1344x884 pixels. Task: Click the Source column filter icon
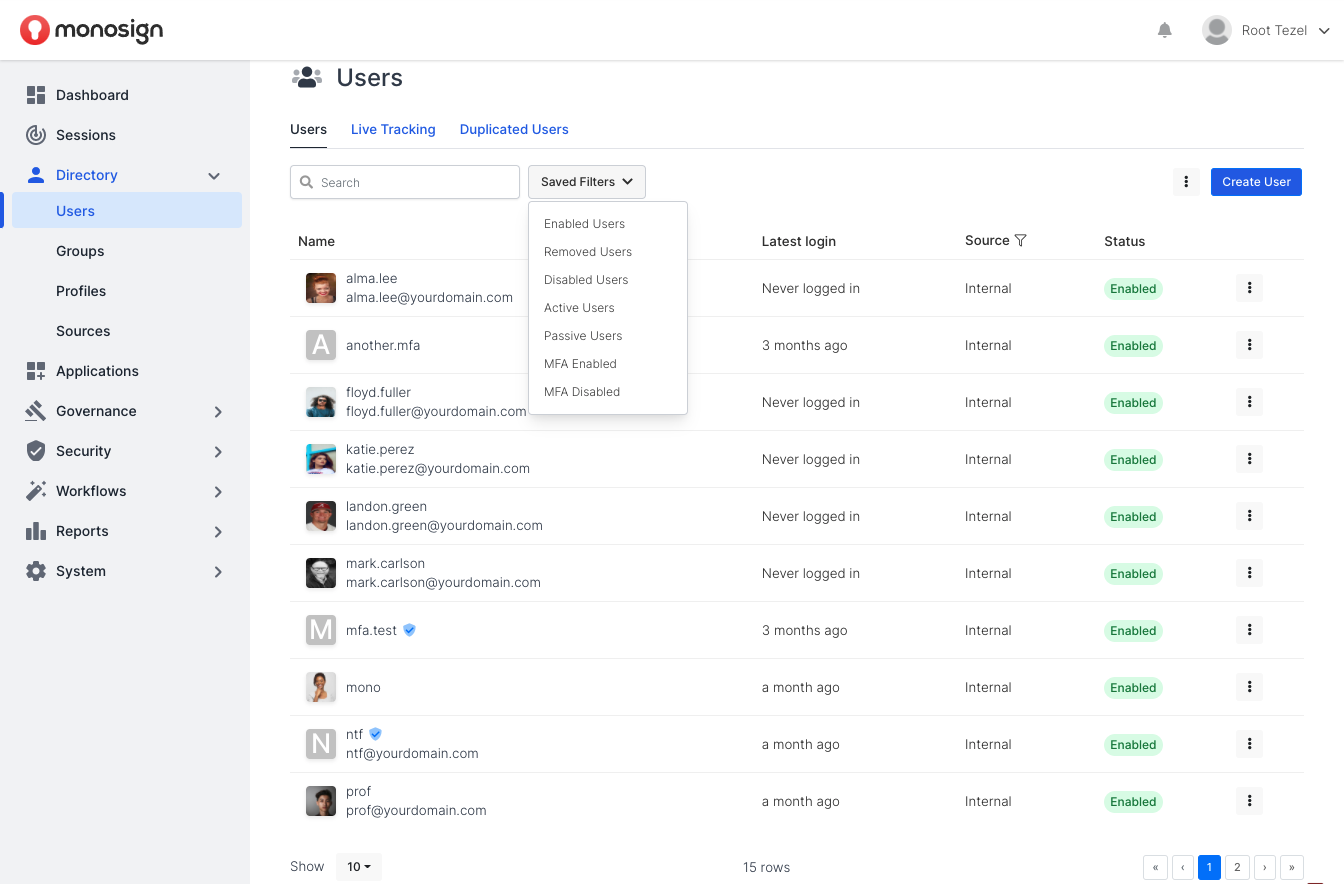point(1020,240)
